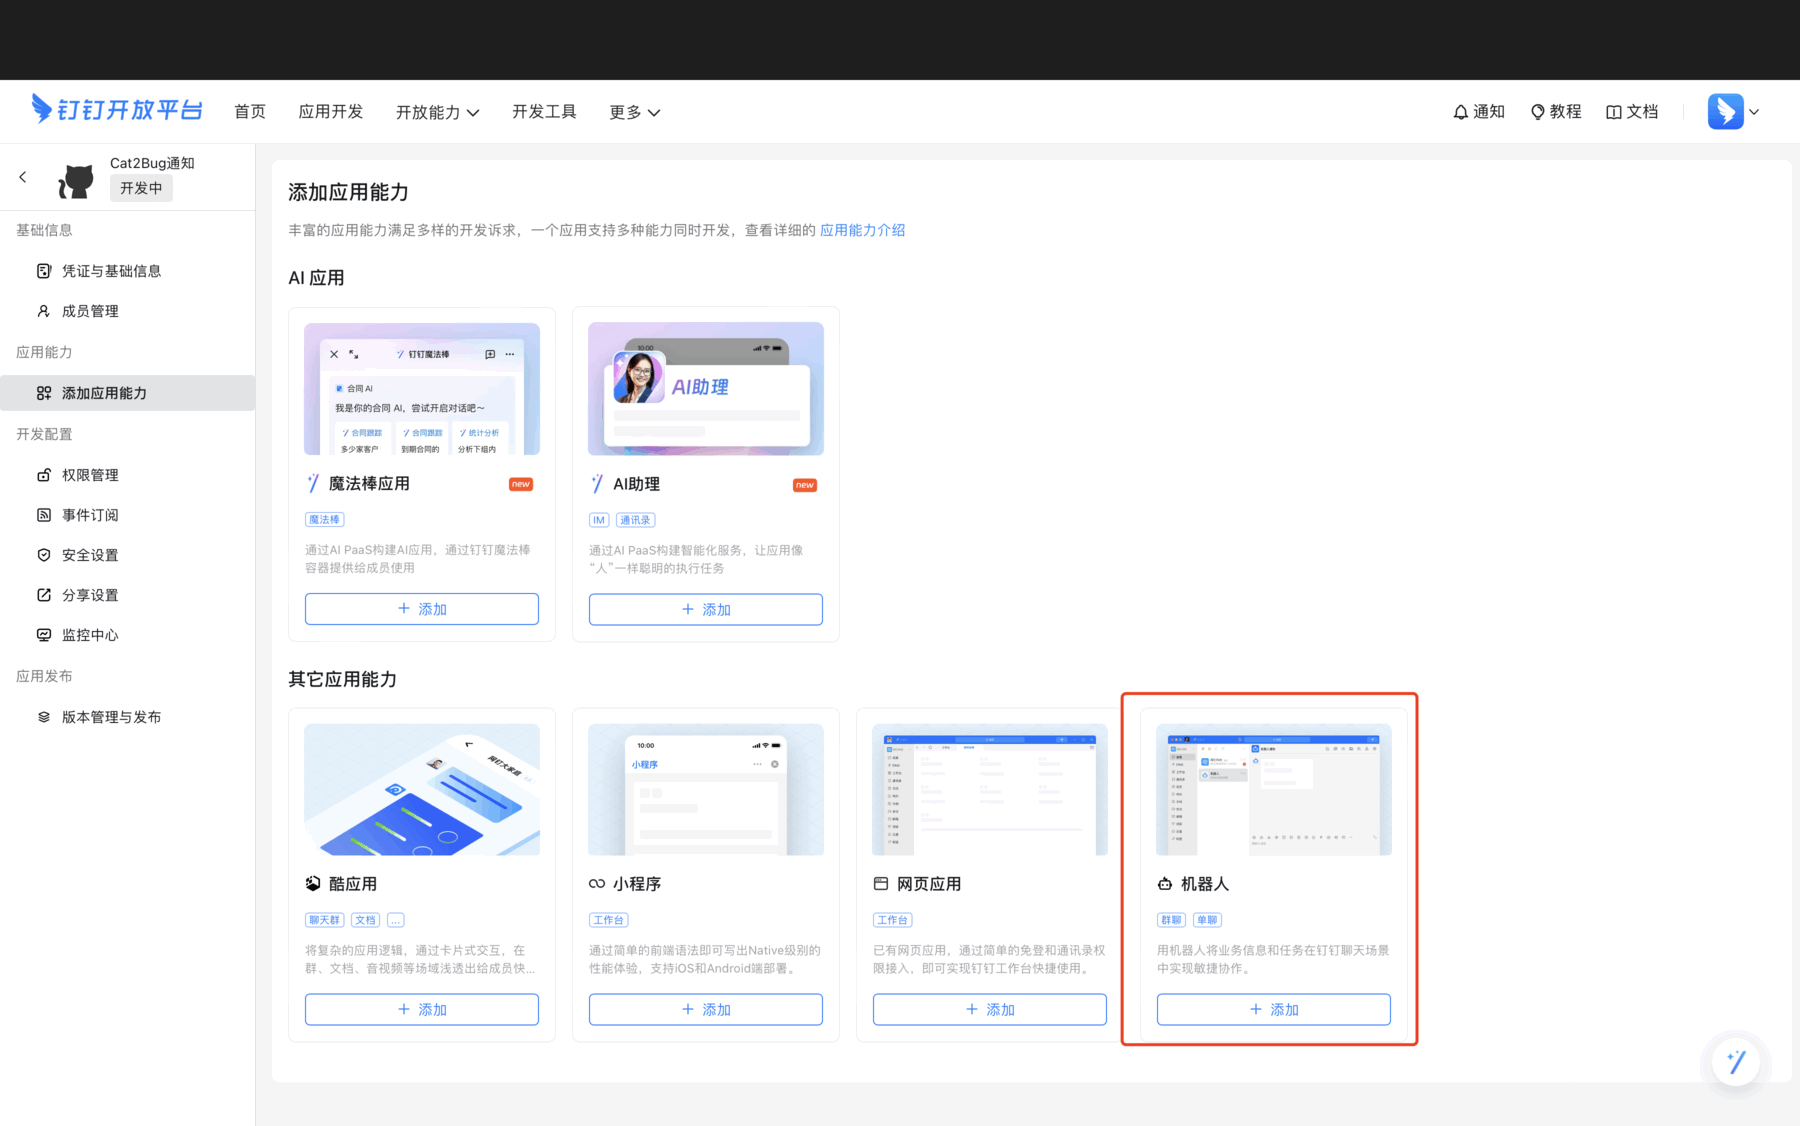Click the 魔法棒应用 wand icon
This screenshot has width=1800, height=1126.
[313, 483]
